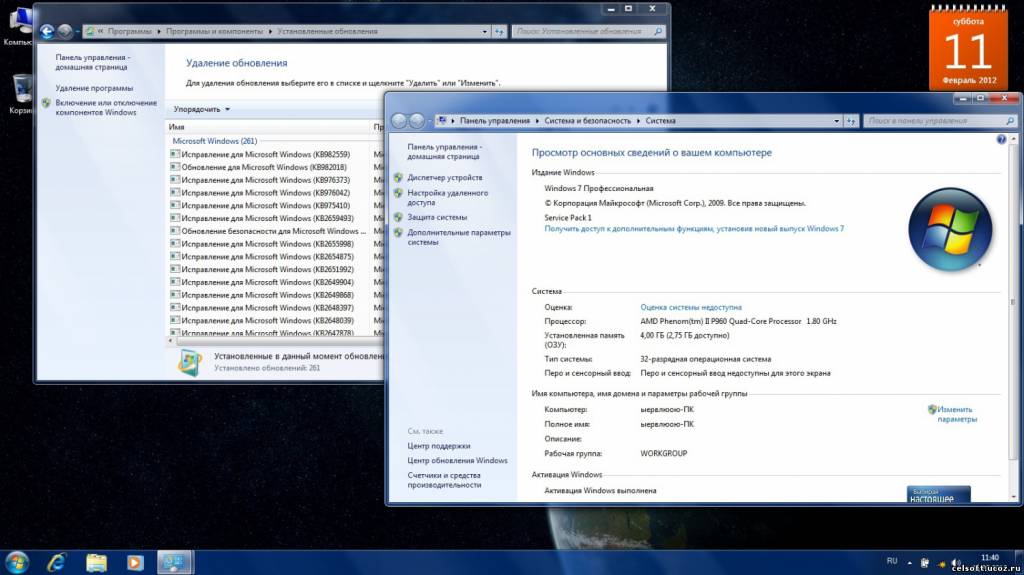The image size is (1024, 575).
Task: Open Windows Explorer folder icon in taskbar
Action: 96,563
